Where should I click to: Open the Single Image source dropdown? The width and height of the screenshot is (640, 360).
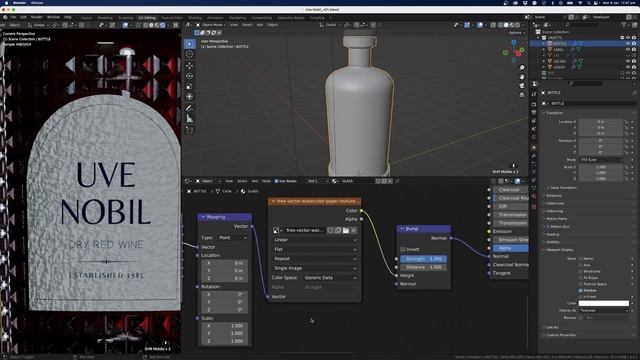pyautogui.click(x=315, y=268)
